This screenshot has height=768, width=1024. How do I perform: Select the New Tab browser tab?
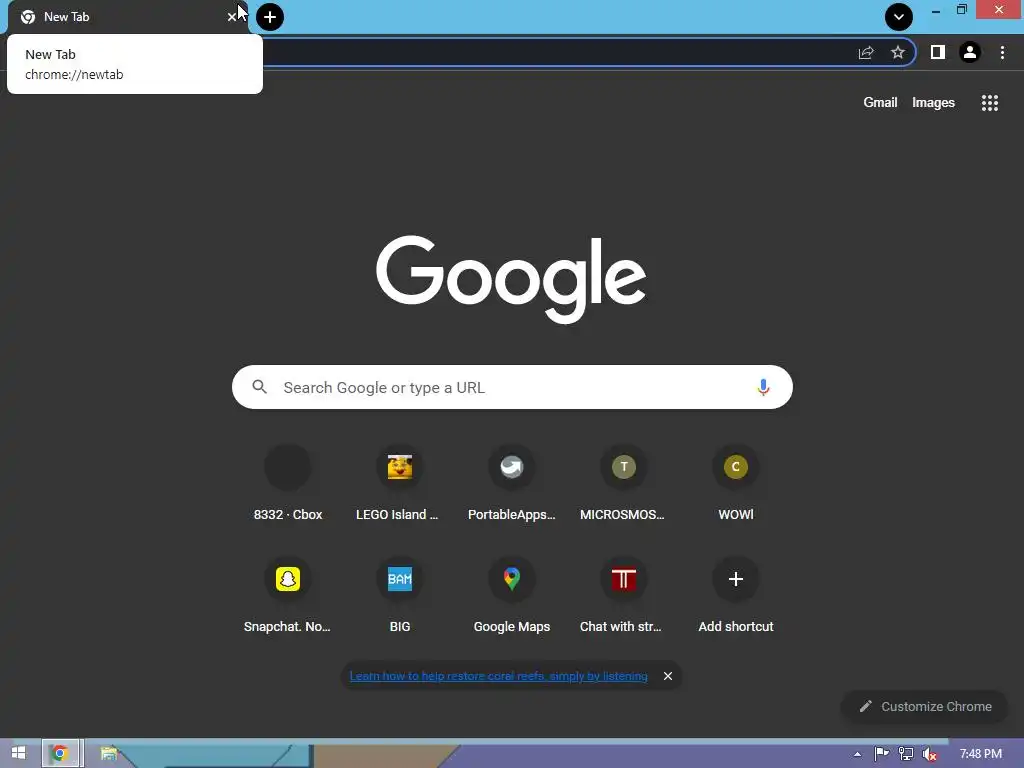click(127, 17)
